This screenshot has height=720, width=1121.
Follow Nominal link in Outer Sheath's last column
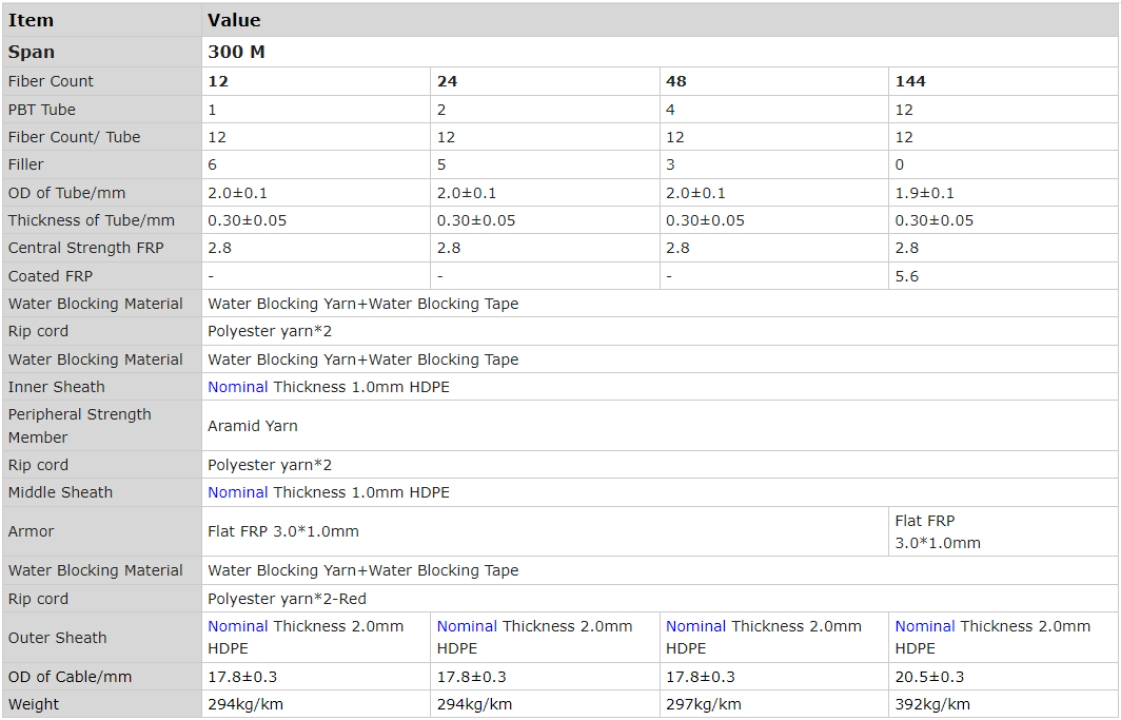pyautogui.click(x=924, y=626)
